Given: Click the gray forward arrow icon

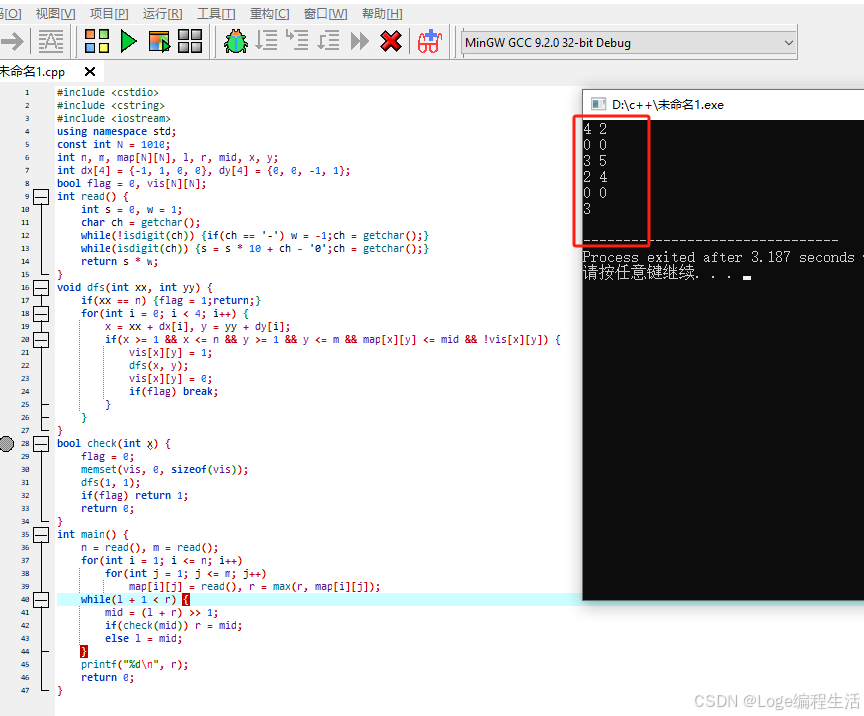Looking at the screenshot, I should [12, 41].
